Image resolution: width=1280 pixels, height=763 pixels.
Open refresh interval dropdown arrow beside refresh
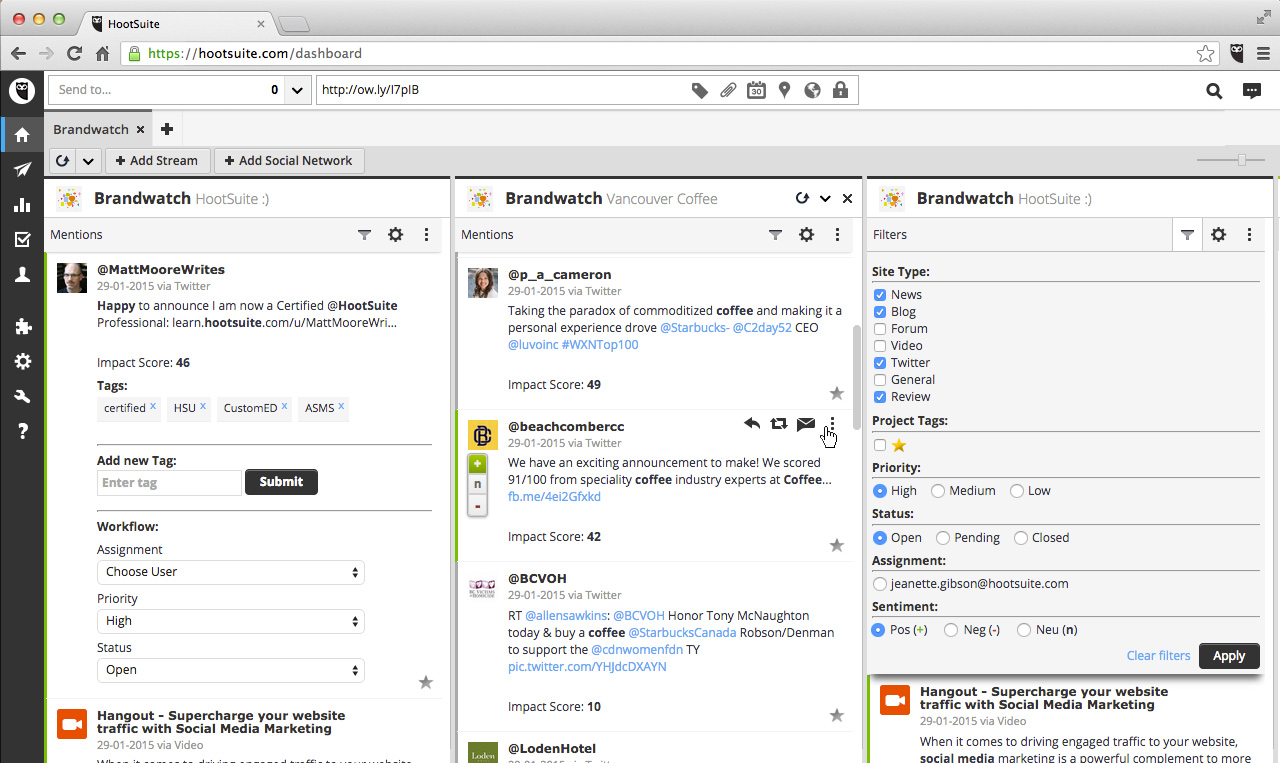[x=89, y=161]
